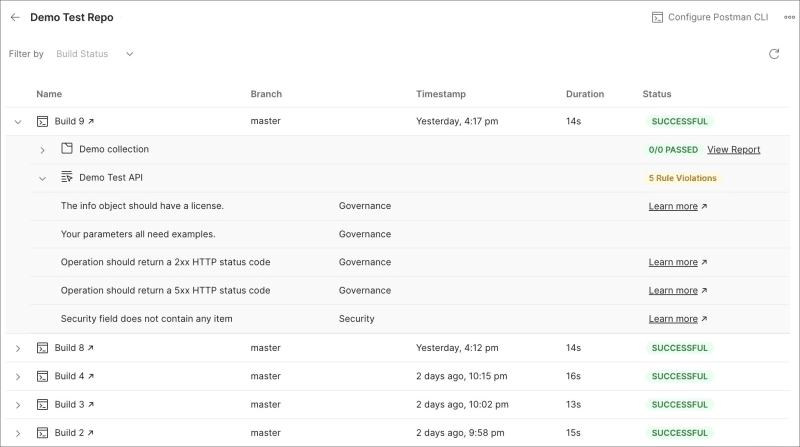Click the Build 3 terminal icon

coord(43,404)
